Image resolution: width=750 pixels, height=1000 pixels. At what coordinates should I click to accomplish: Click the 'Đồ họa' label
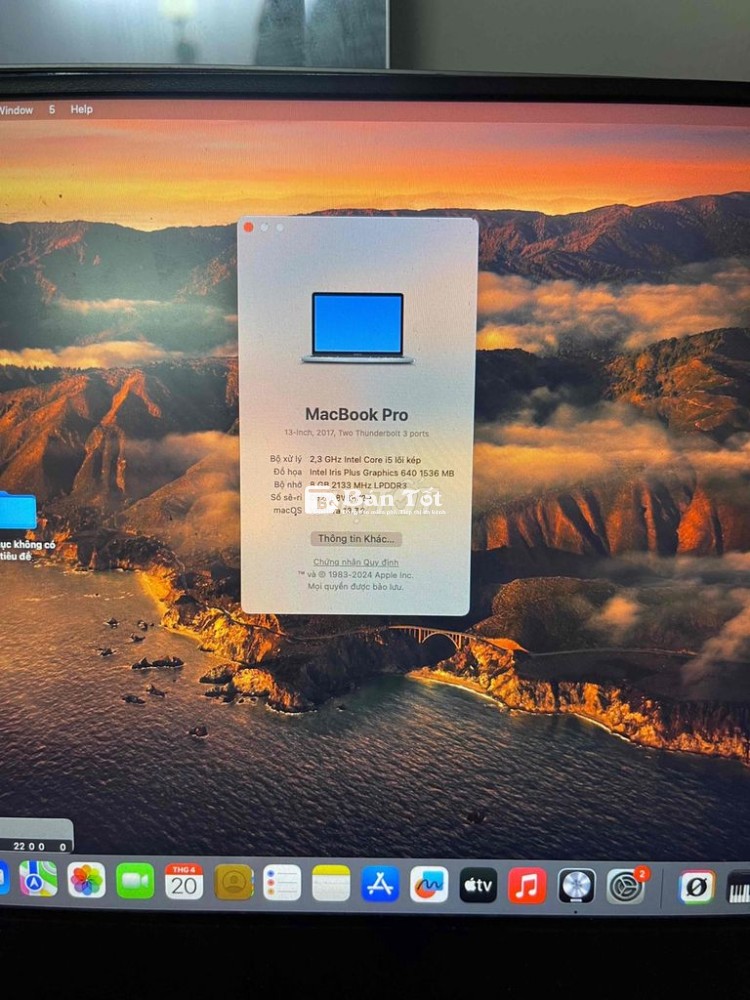(288, 472)
